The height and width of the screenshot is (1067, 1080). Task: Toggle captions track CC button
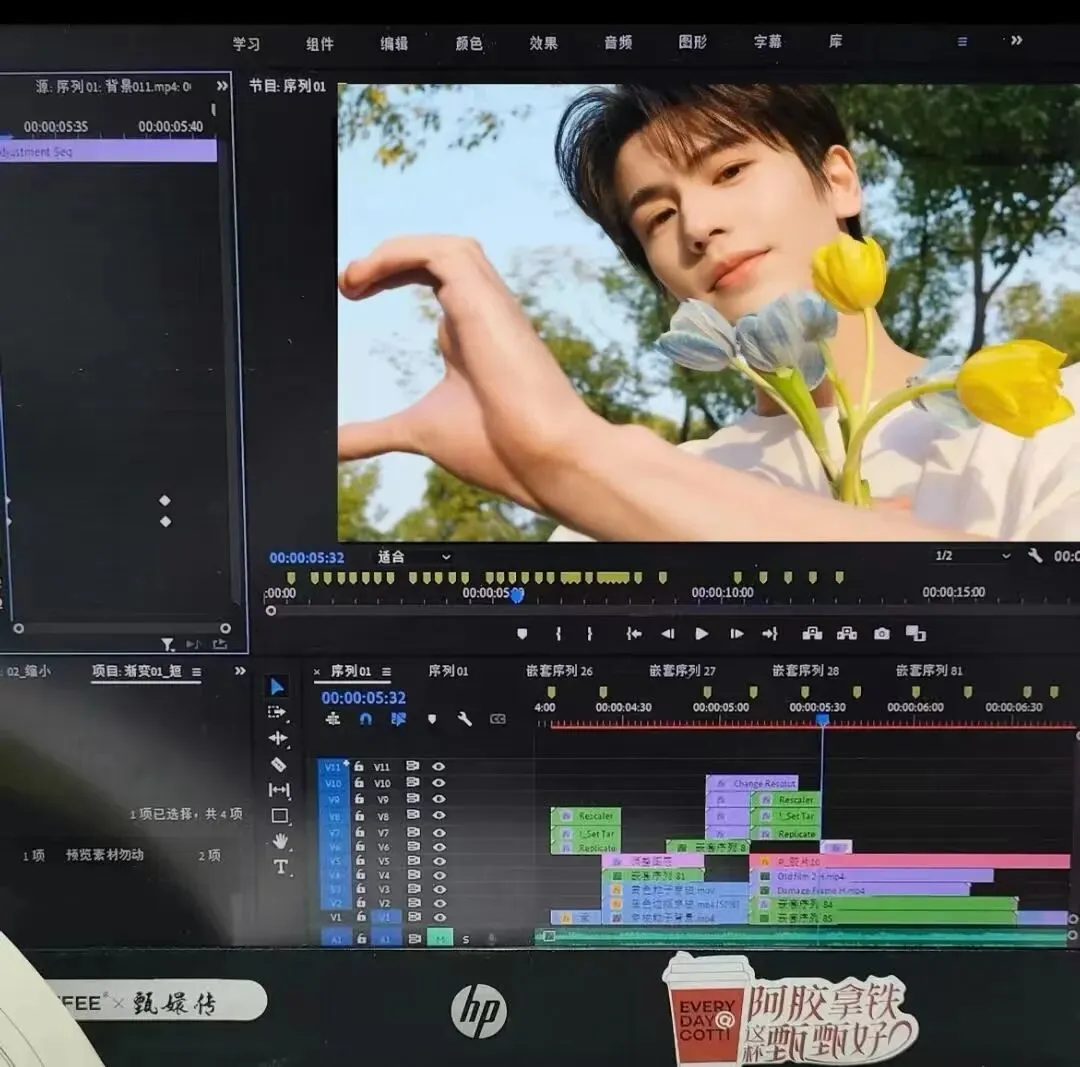(497, 719)
